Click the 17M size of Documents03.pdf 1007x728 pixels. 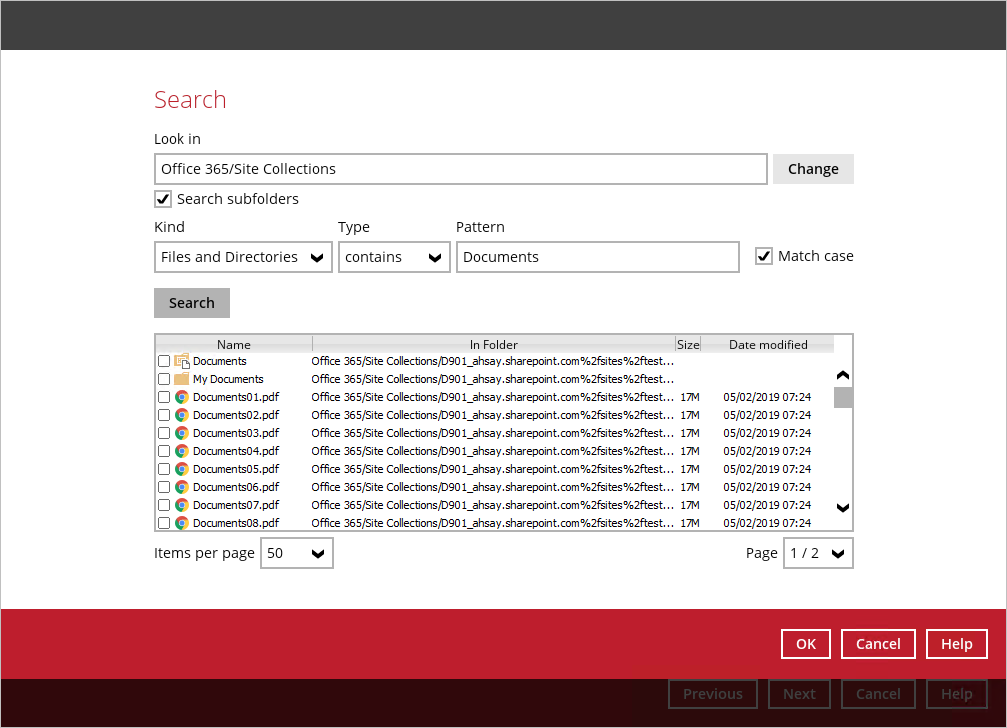click(690, 433)
